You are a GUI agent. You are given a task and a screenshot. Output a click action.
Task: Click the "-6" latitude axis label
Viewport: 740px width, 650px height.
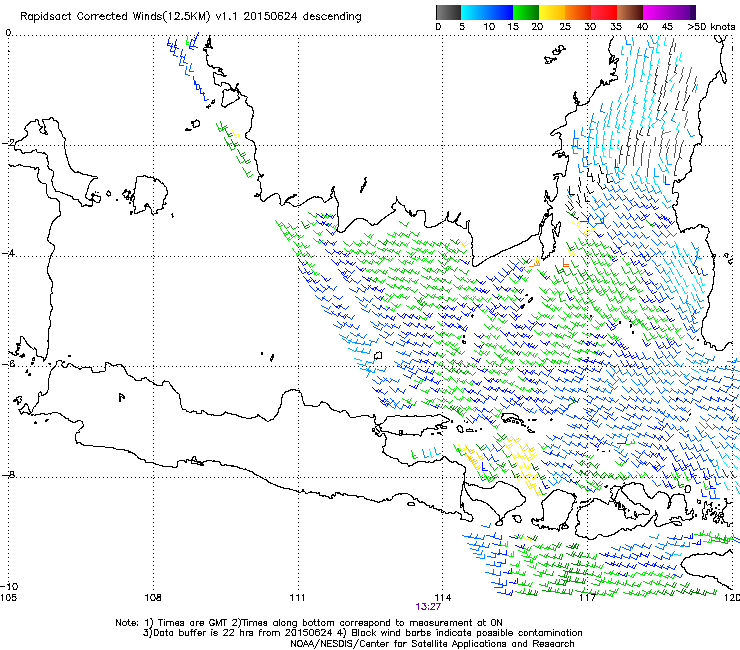tap(8, 364)
